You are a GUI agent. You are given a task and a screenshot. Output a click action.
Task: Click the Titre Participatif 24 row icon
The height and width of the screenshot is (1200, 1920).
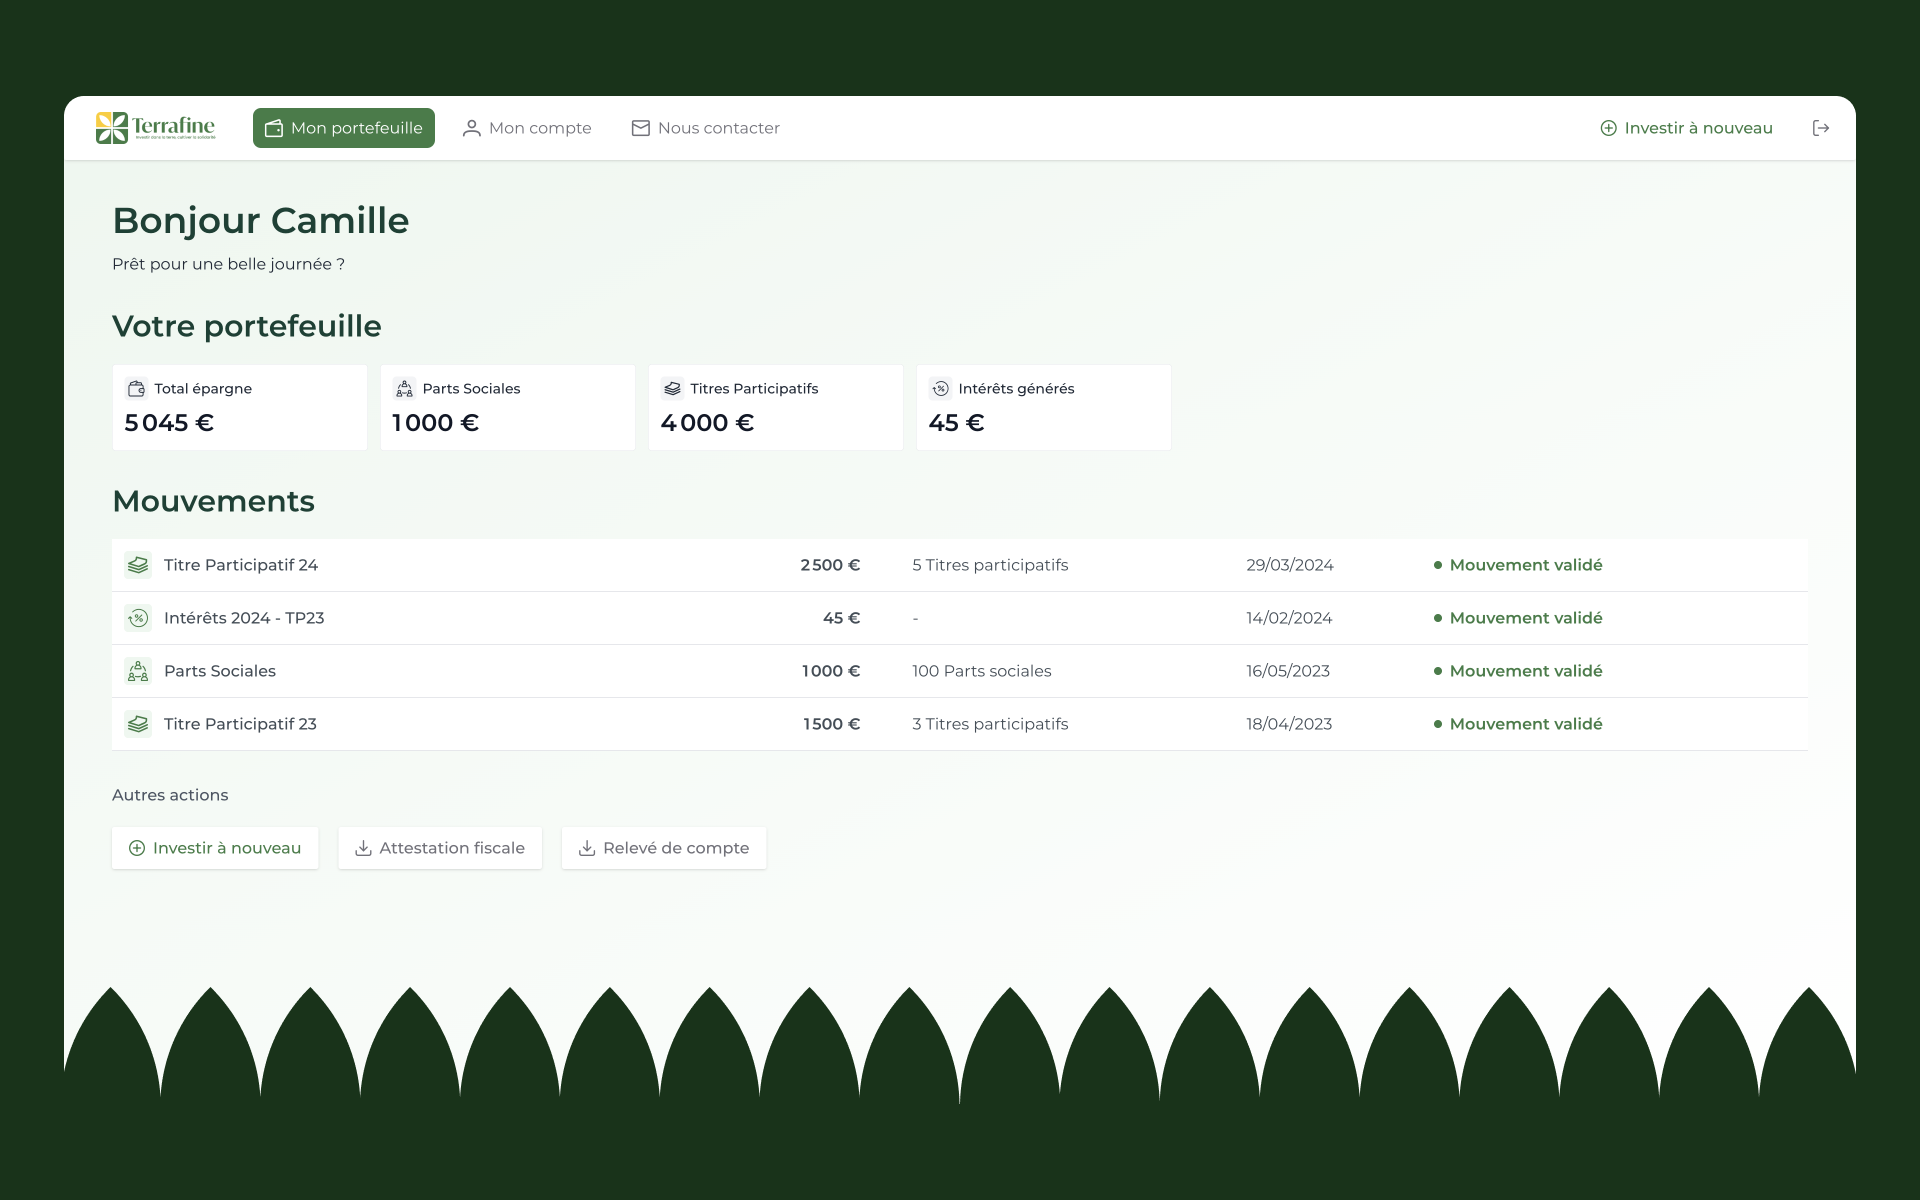(138, 565)
